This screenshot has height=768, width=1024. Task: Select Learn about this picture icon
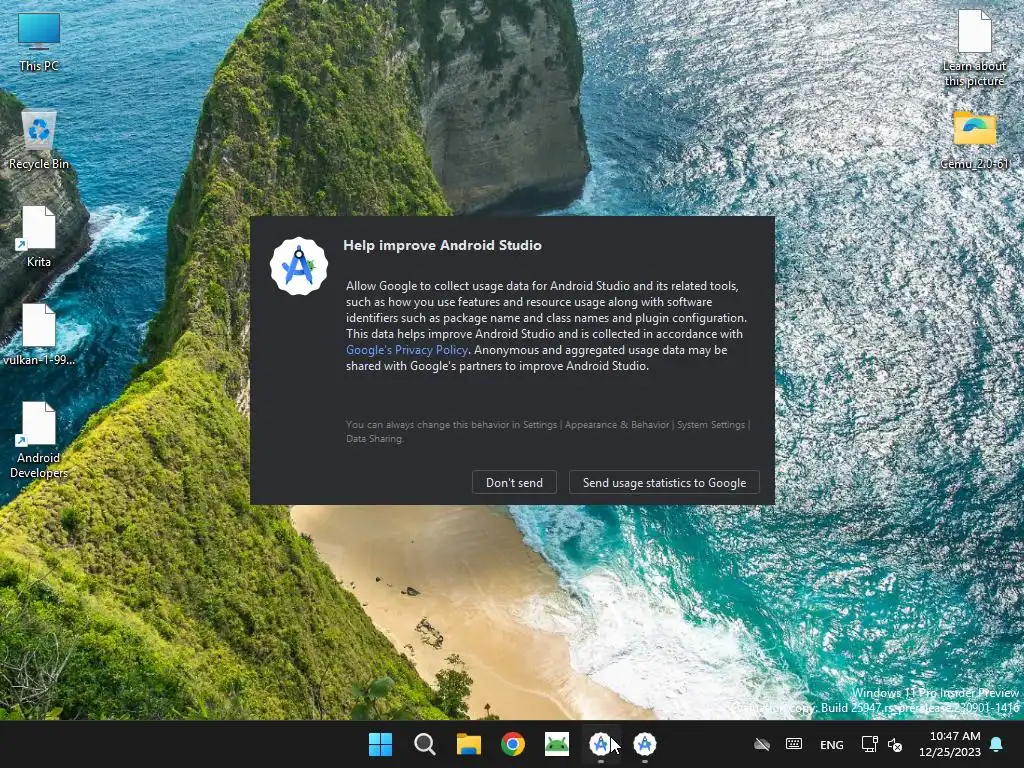point(974,49)
